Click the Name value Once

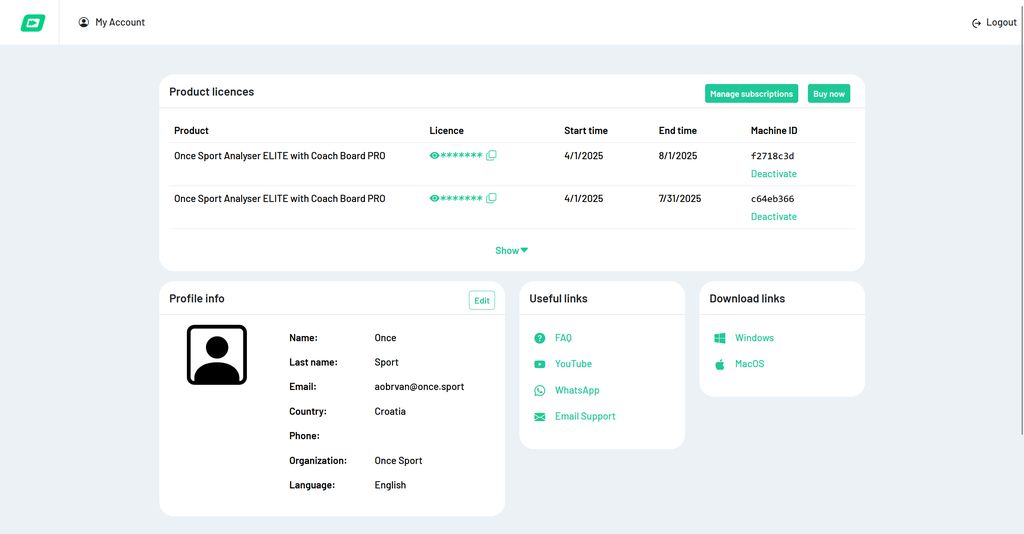point(385,338)
